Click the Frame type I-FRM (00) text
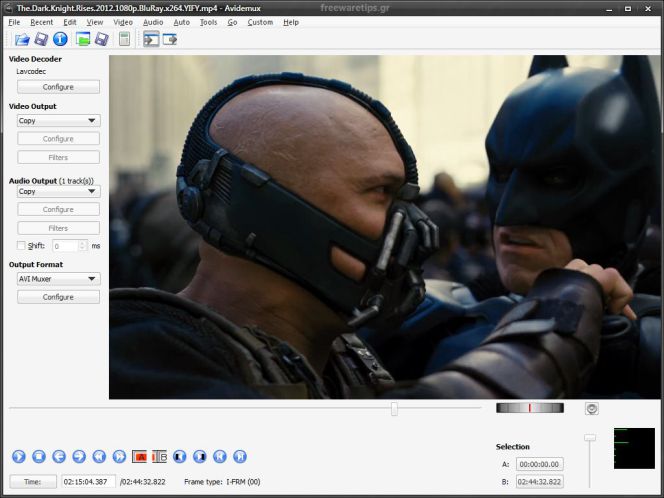 coord(222,482)
